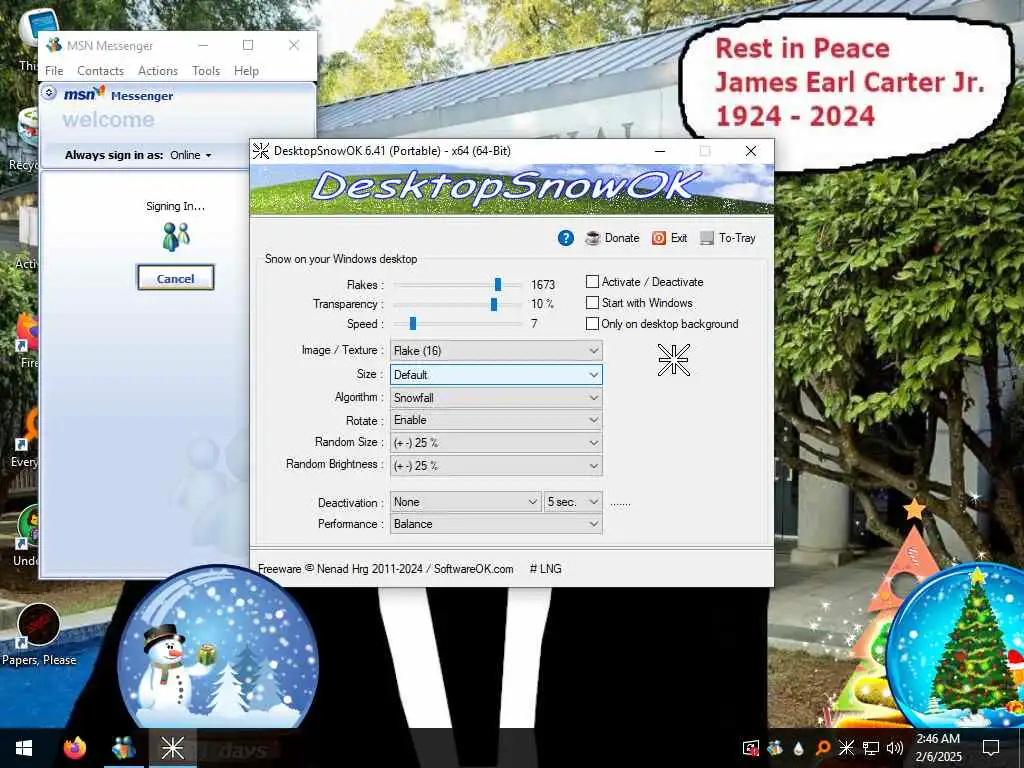Image resolution: width=1024 pixels, height=768 pixels.
Task: Open the network status tray icon
Action: [x=871, y=748]
